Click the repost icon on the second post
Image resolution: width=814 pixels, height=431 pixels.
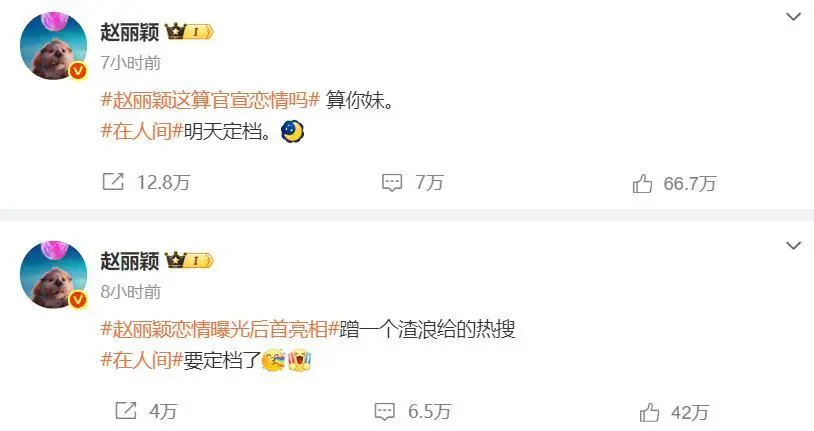126,411
